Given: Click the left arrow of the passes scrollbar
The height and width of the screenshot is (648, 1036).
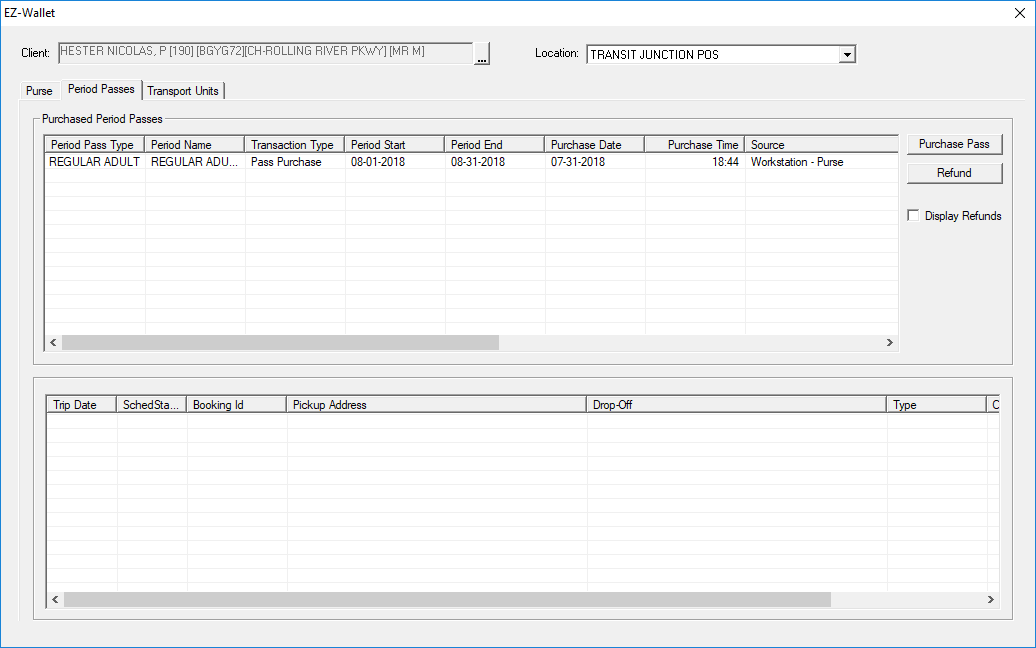Looking at the screenshot, I should (x=53, y=342).
